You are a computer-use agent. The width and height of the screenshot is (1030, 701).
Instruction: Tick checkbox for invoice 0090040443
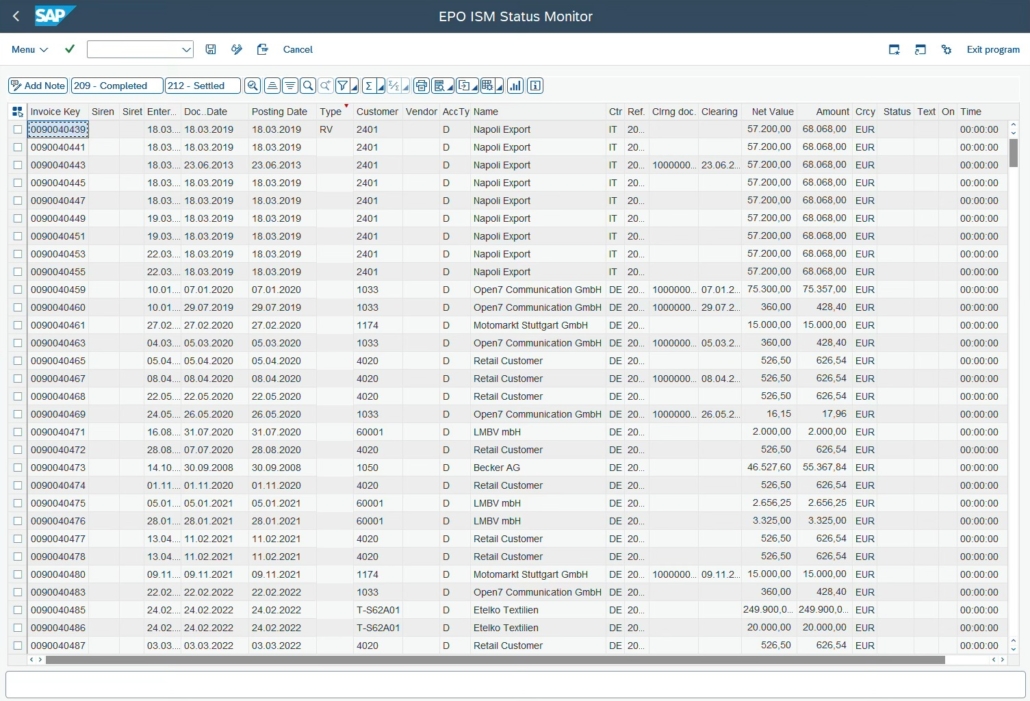click(18, 165)
